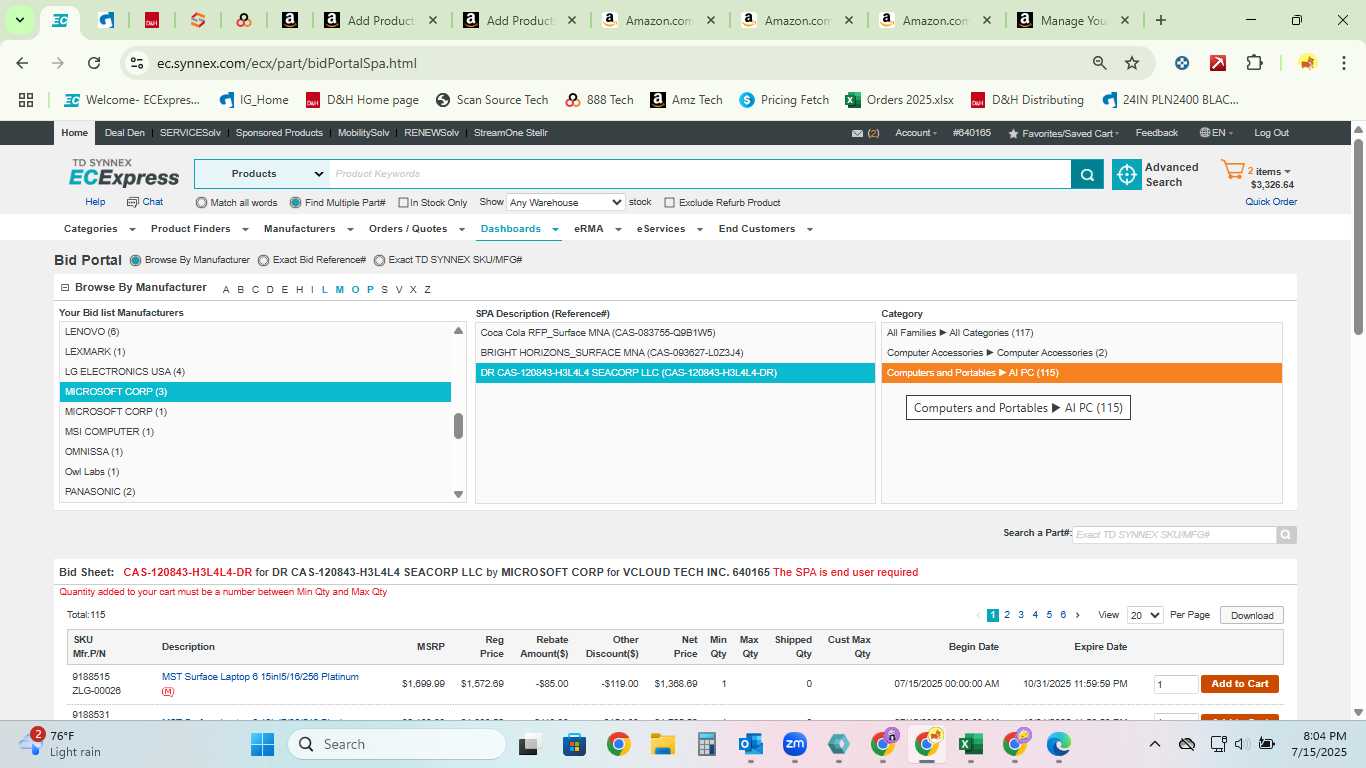Open Chrome three-dot menu

(1342, 63)
